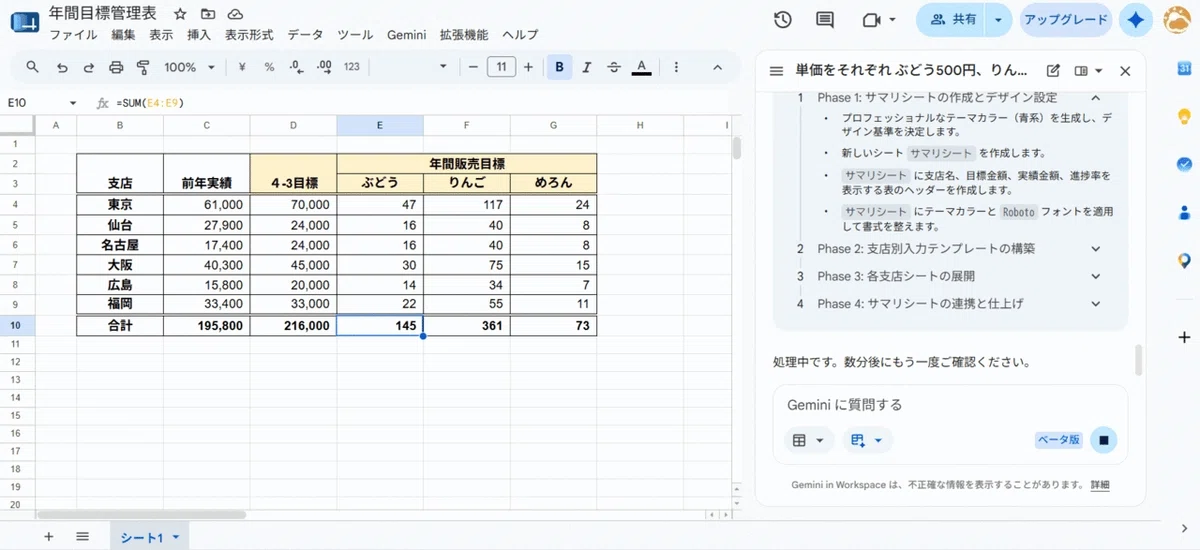Screen dimensions: 1200x550
Task: Move document using the folder icon
Action: tap(207, 14)
